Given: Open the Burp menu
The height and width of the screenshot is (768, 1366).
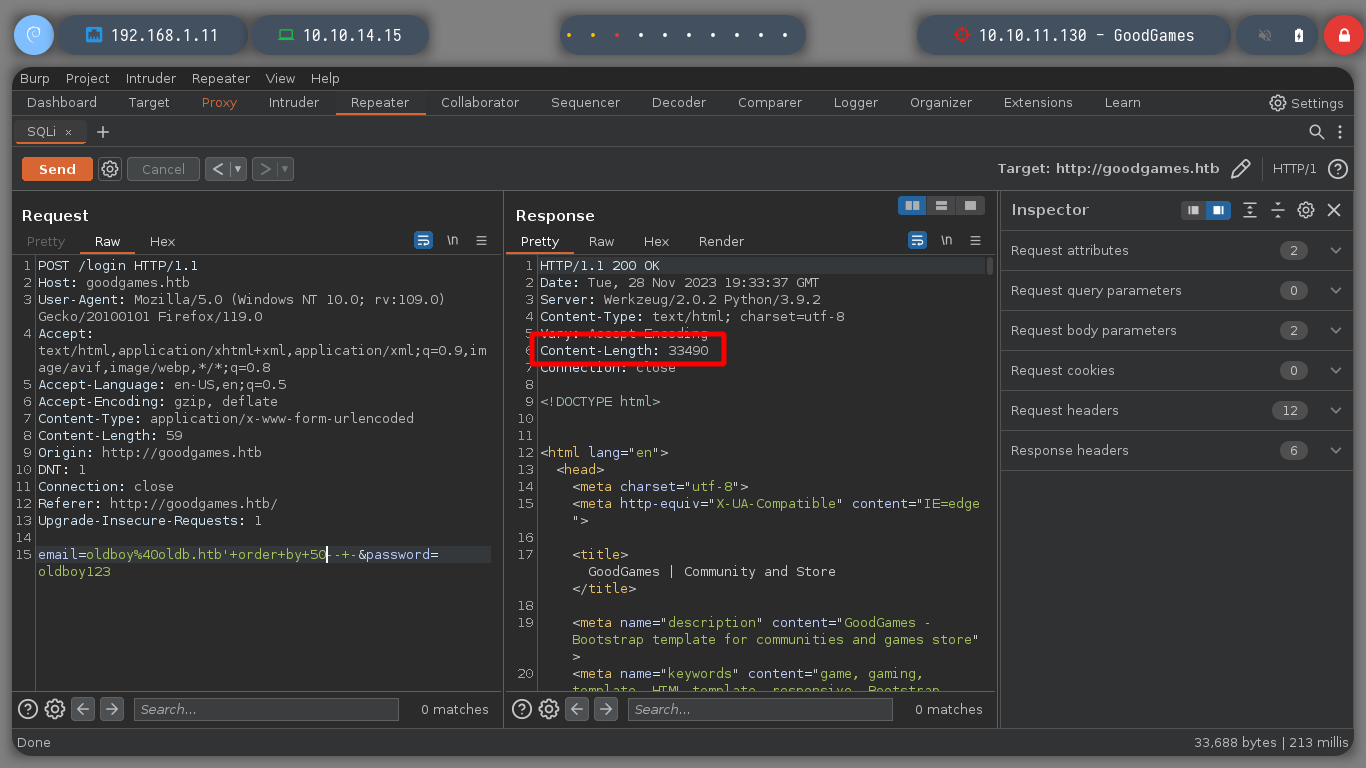Looking at the screenshot, I should (35, 78).
